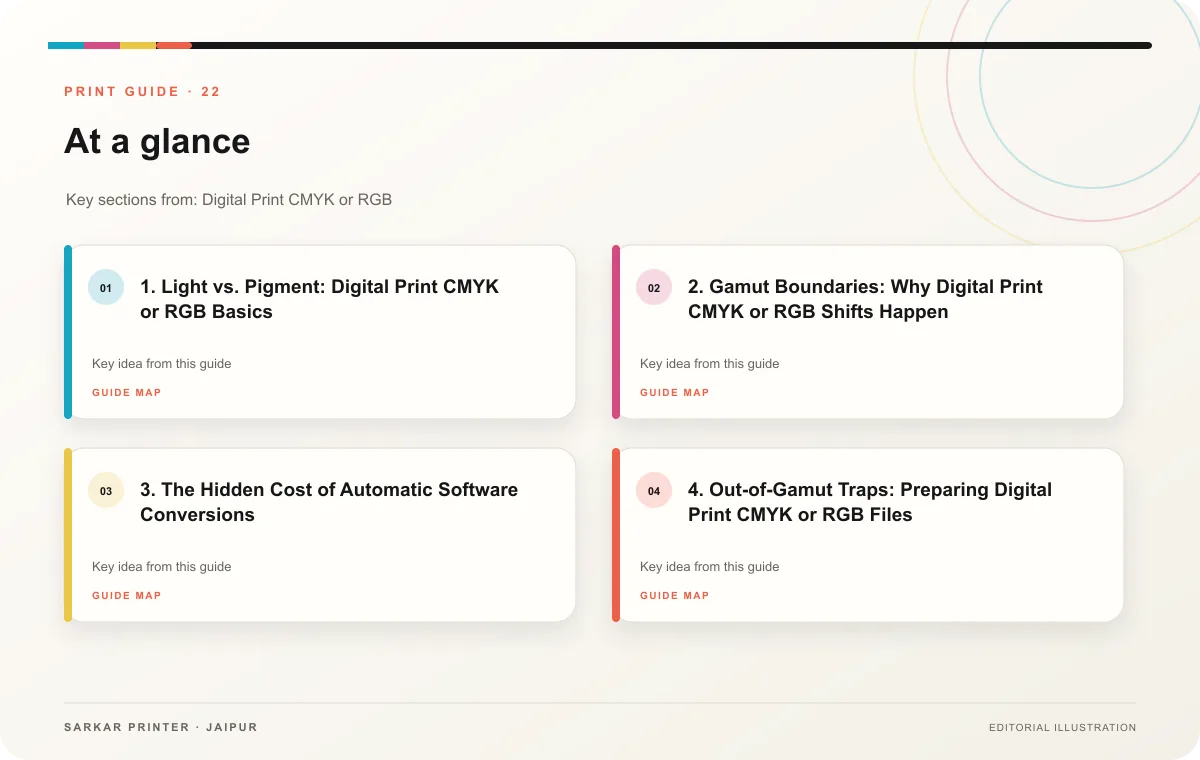Screen dimensions: 1200x760
Task: Click GUIDE MAP under Hidden Cost card
Action: point(126,596)
